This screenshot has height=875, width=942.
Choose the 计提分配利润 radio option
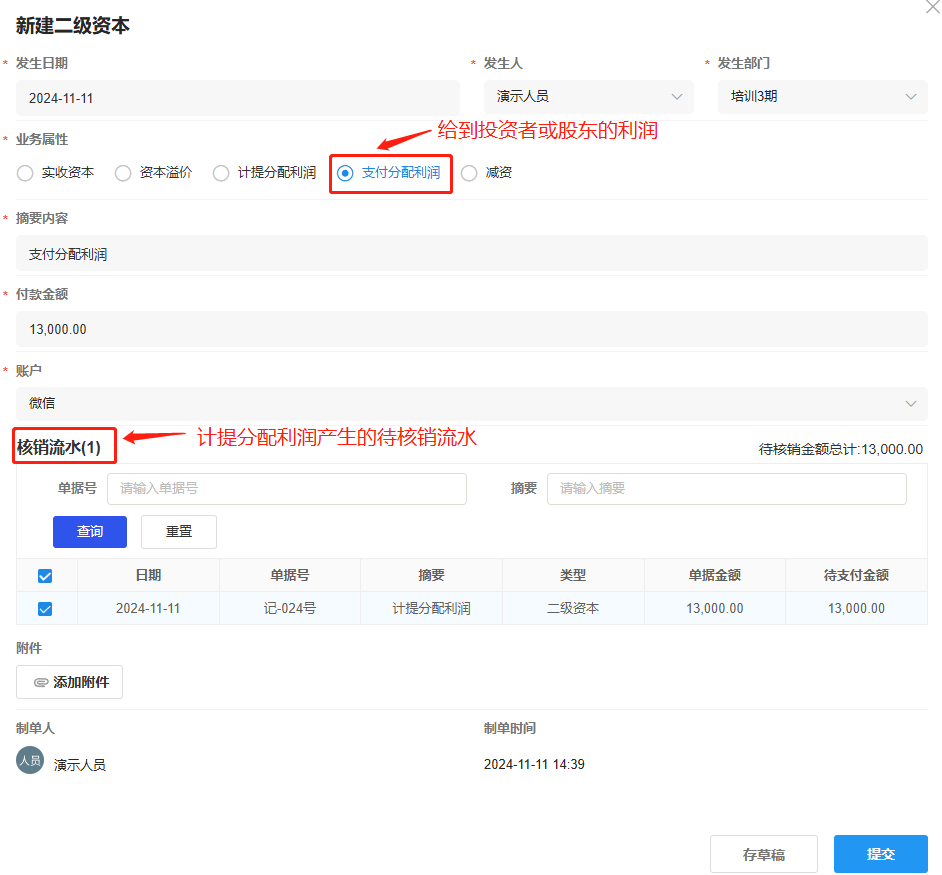pos(221,173)
